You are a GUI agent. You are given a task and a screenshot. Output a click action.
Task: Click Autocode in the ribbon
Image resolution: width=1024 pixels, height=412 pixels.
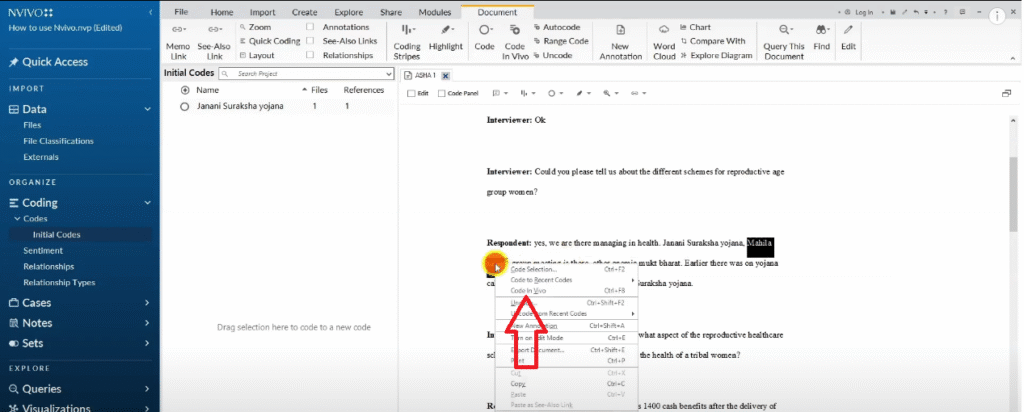pyautogui.click(x=556, y=27)
